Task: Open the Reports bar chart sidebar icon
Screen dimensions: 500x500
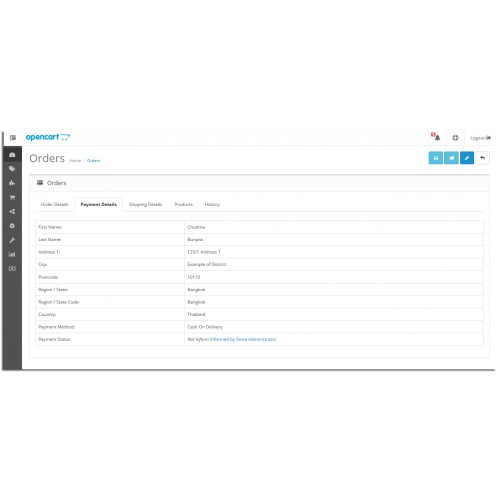Action: point(12,254)
